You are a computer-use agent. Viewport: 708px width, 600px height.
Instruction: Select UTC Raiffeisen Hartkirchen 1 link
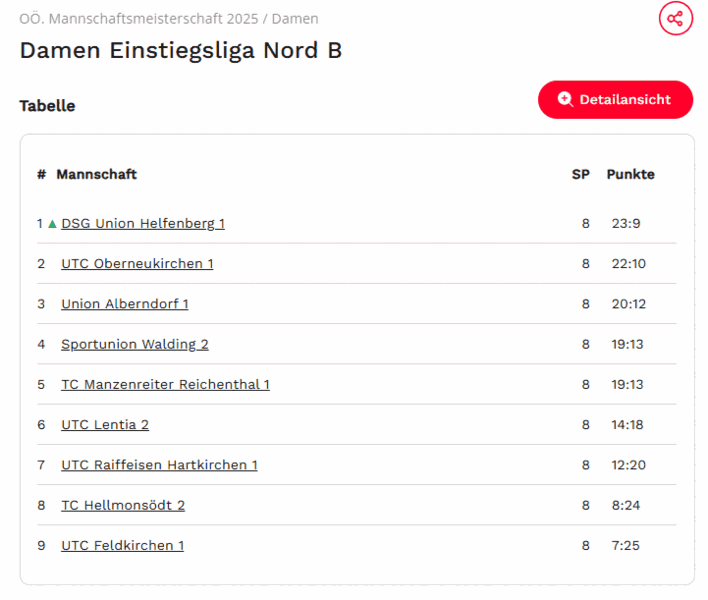tap(159, 465)
